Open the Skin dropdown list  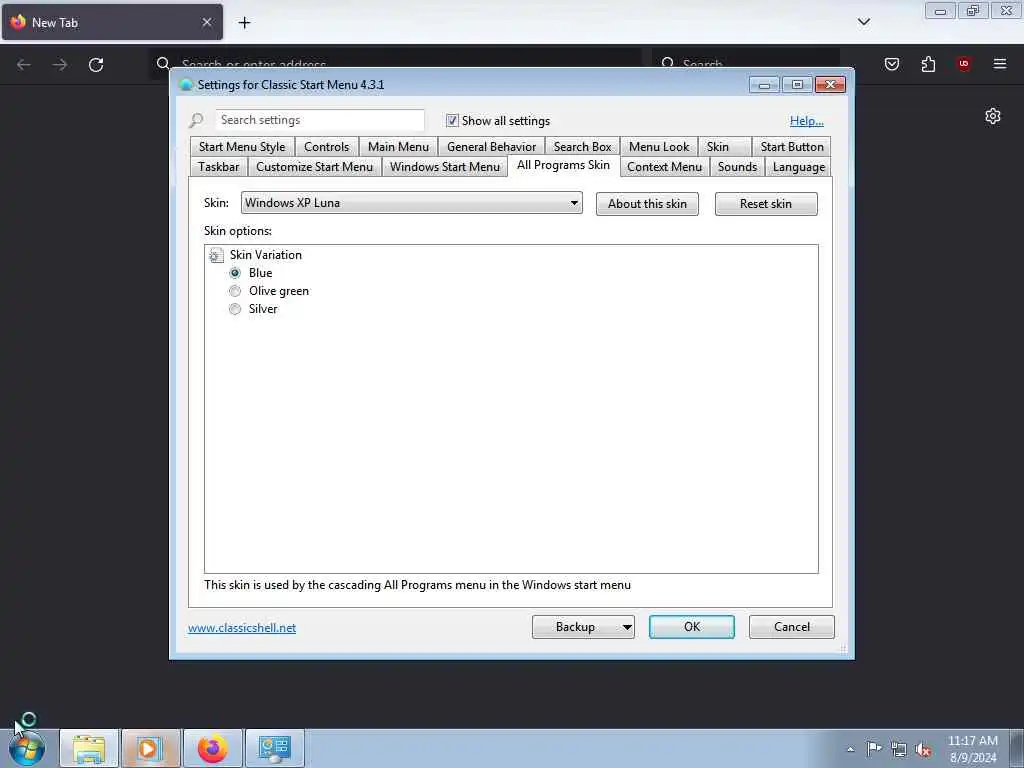[x=411, y=203]
